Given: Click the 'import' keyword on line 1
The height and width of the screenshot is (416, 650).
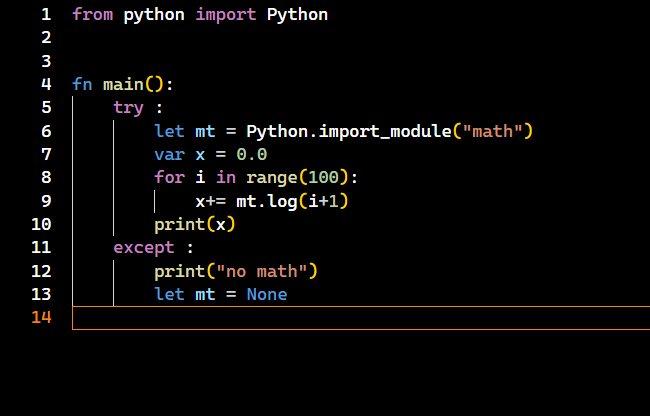Looking at the screenshot, I should coord(226,15).
